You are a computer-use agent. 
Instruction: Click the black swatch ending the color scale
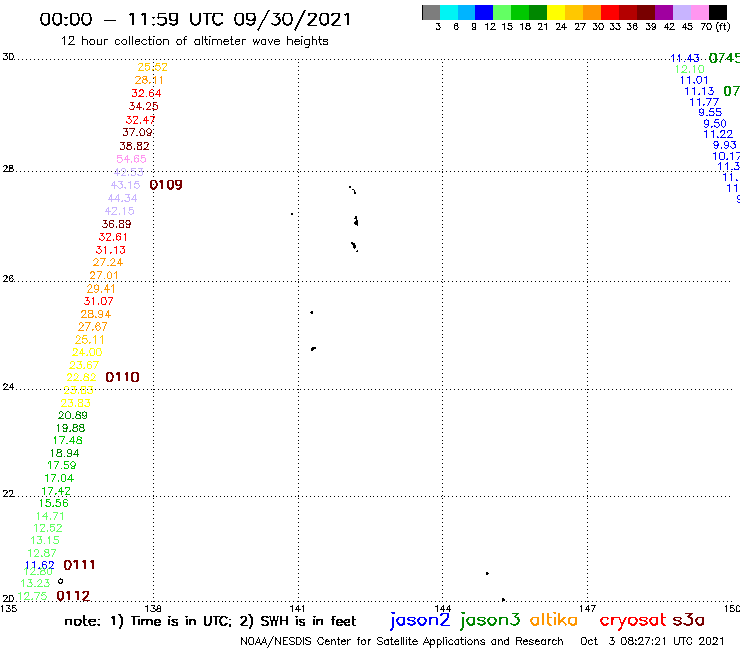(x=717, y=12)
